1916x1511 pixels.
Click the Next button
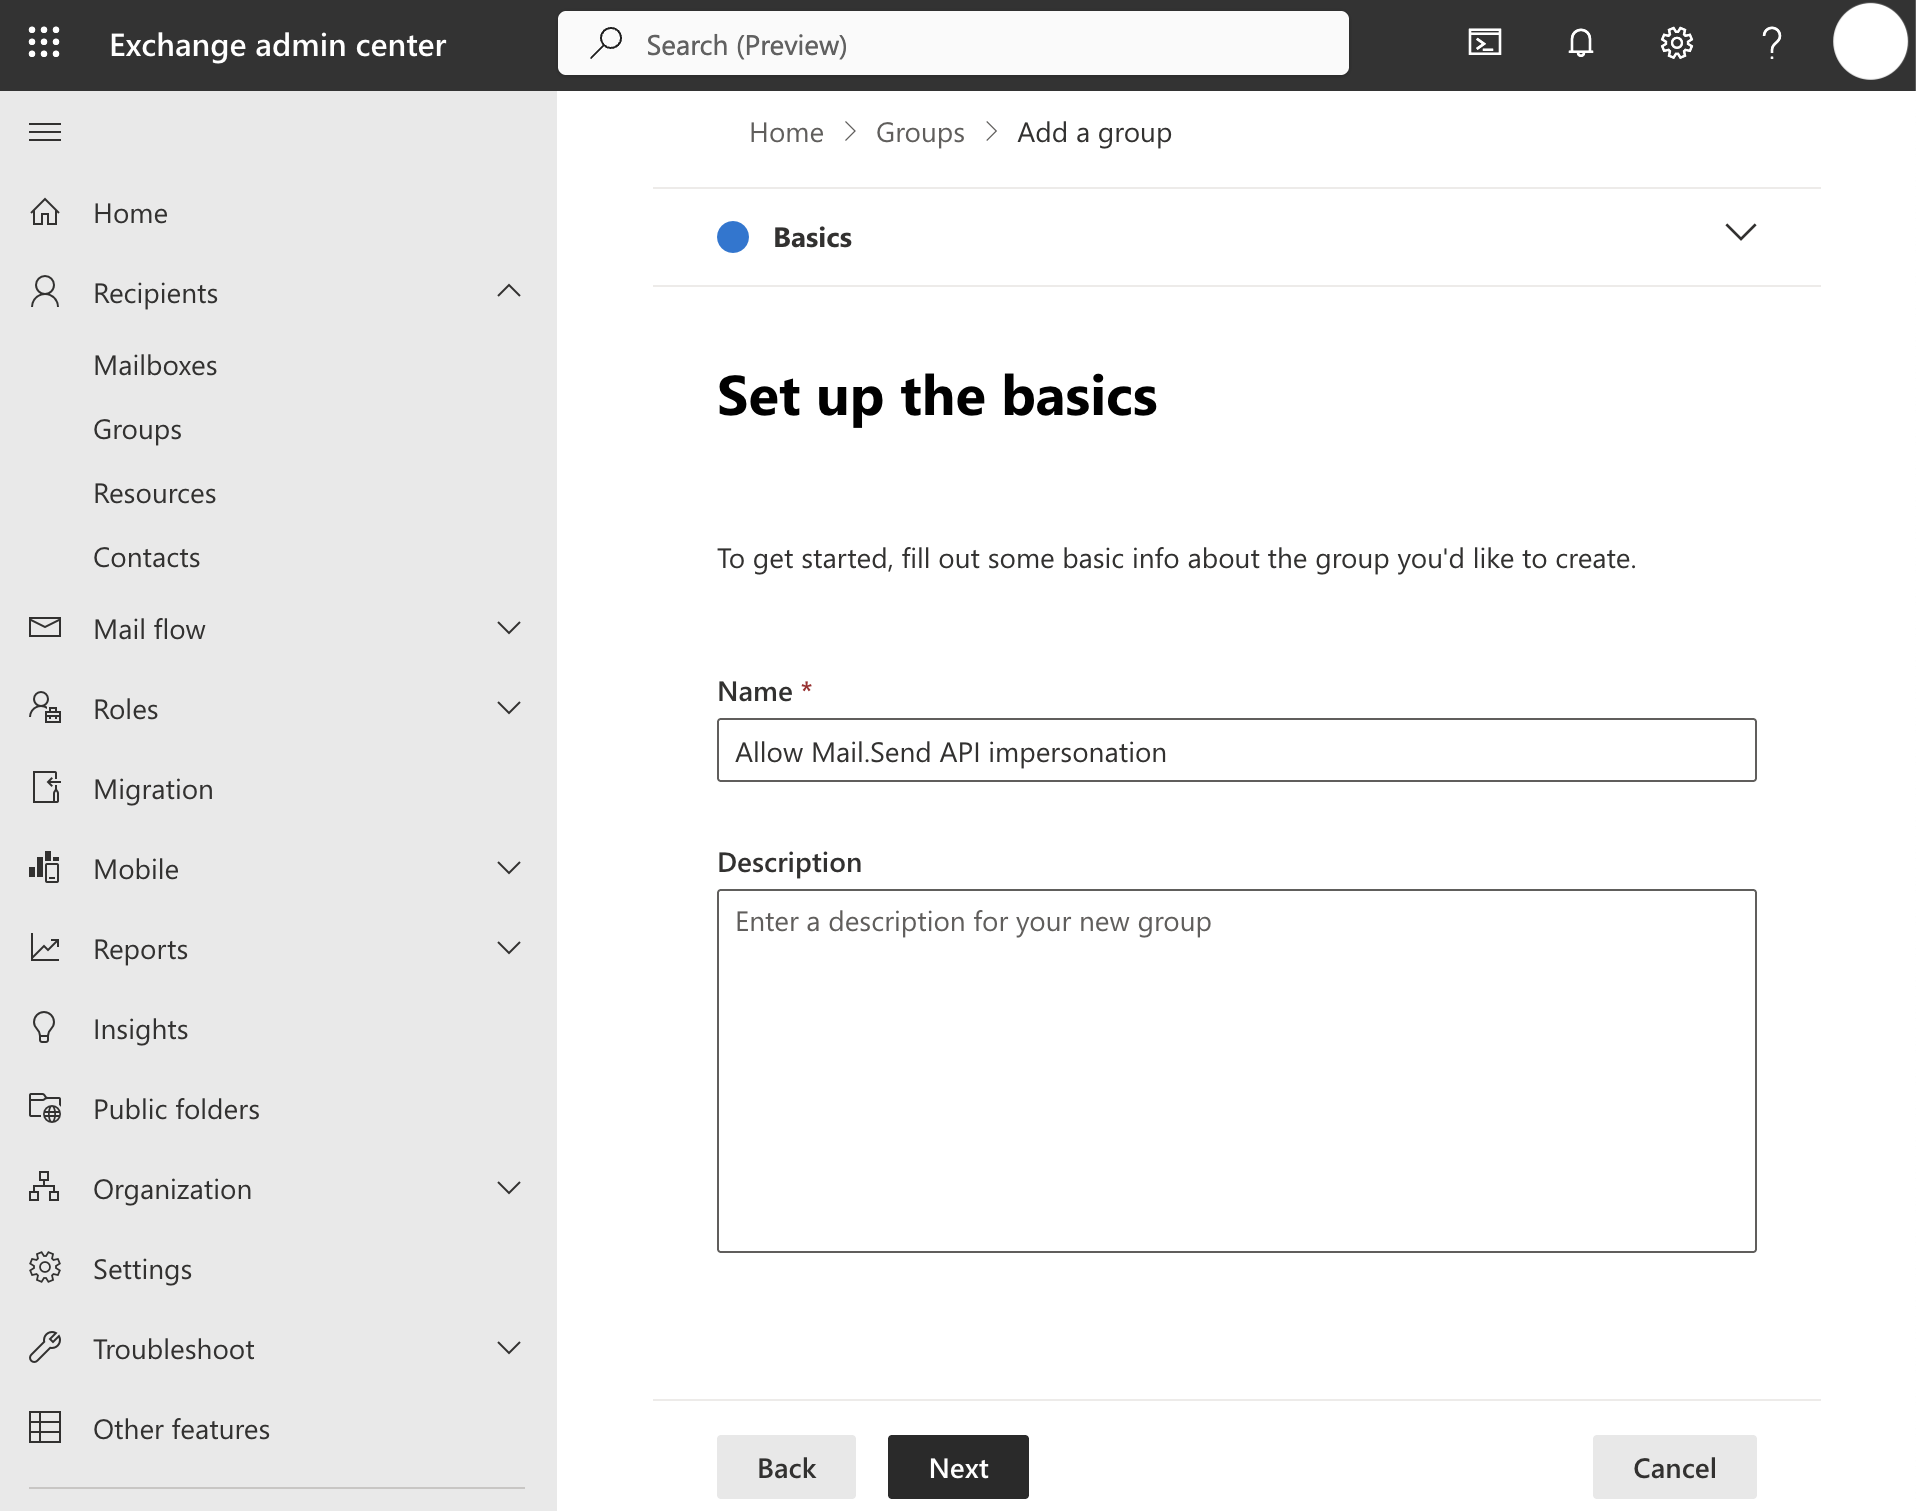[957, 1467]
